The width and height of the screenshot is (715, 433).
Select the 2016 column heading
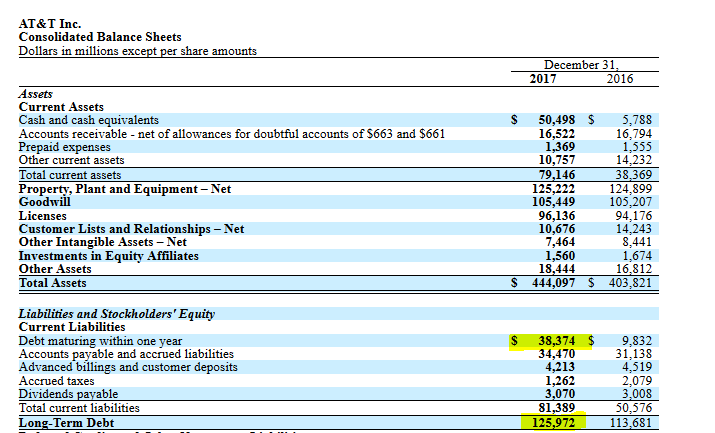[620, 79]
